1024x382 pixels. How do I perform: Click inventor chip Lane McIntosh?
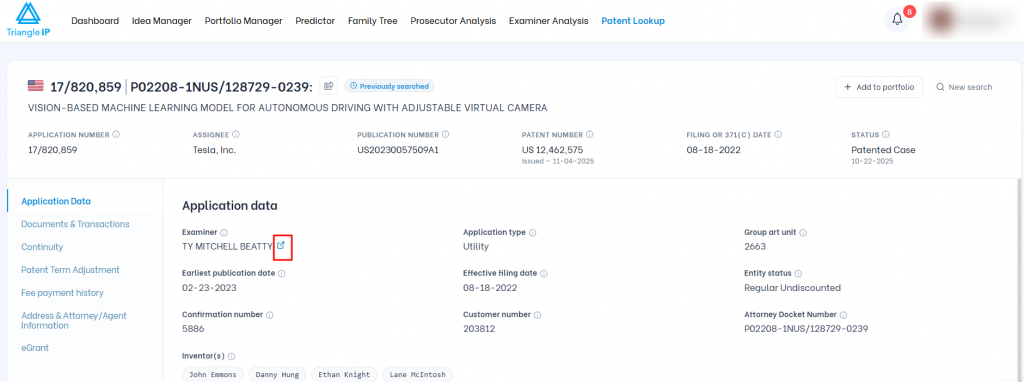pyautogui.click(x=417, y=375)
